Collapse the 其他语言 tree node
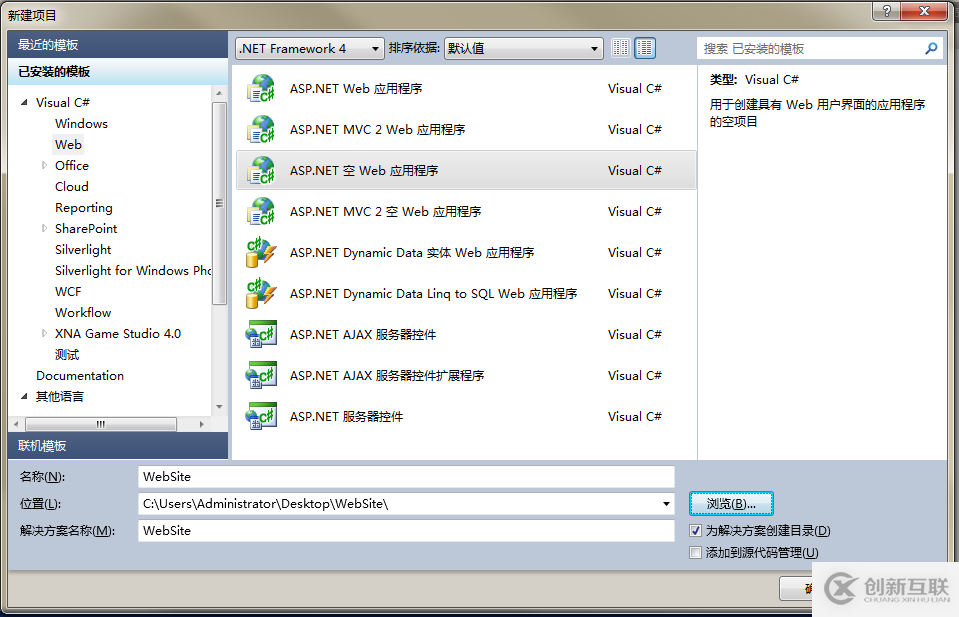 coord(24,396)
